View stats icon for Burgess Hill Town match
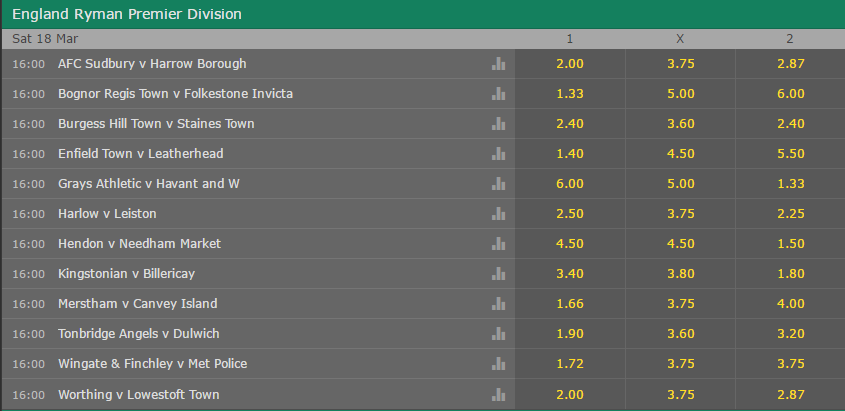The image size is (845, 411). 498,124
